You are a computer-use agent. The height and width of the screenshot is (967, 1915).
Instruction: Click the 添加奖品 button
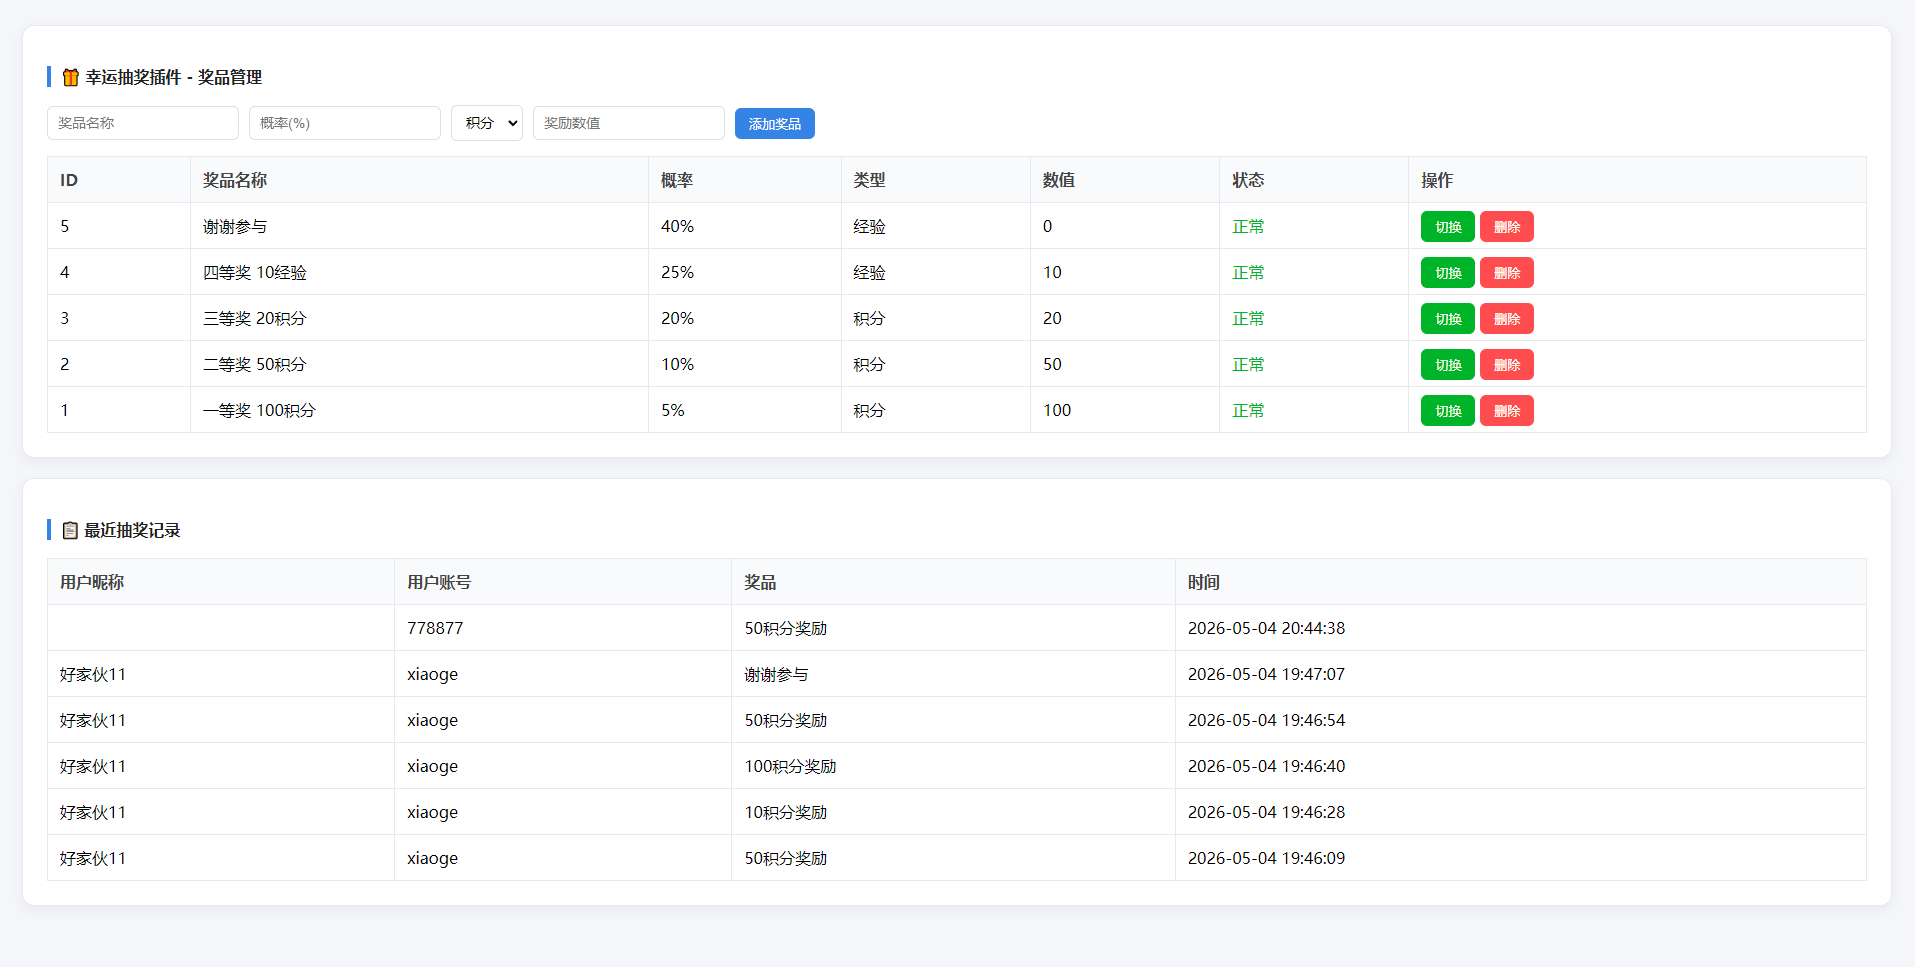[775, 123]
